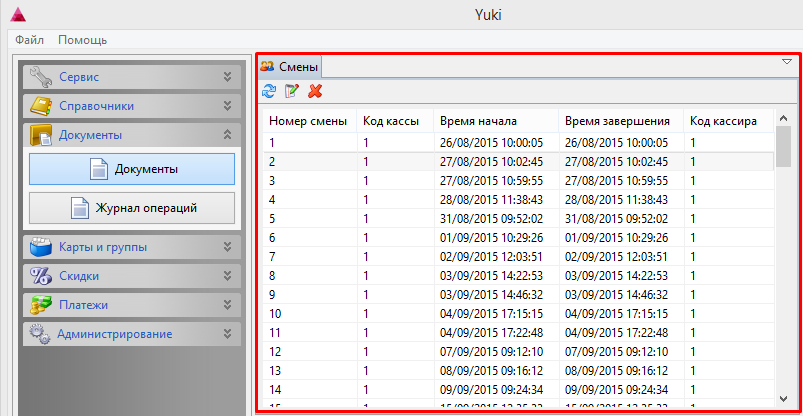Click end time 08/09/2015 09:16:12
The width and height of the screenshot is (803, 416).
pos(616,370)
